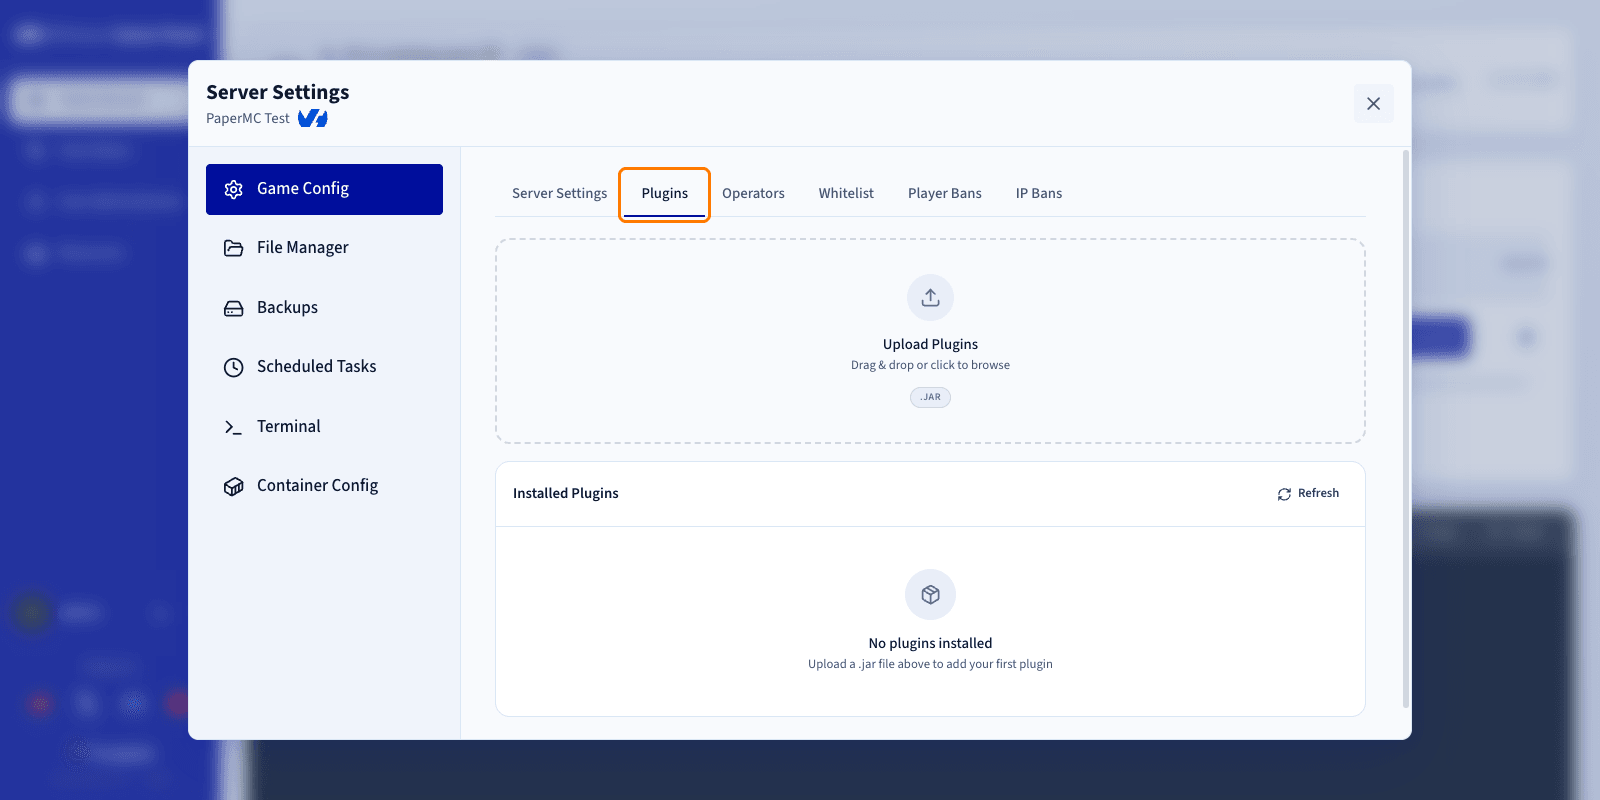Select the Plugins tab
This screenshot has height=800, width=1600.
665,194
